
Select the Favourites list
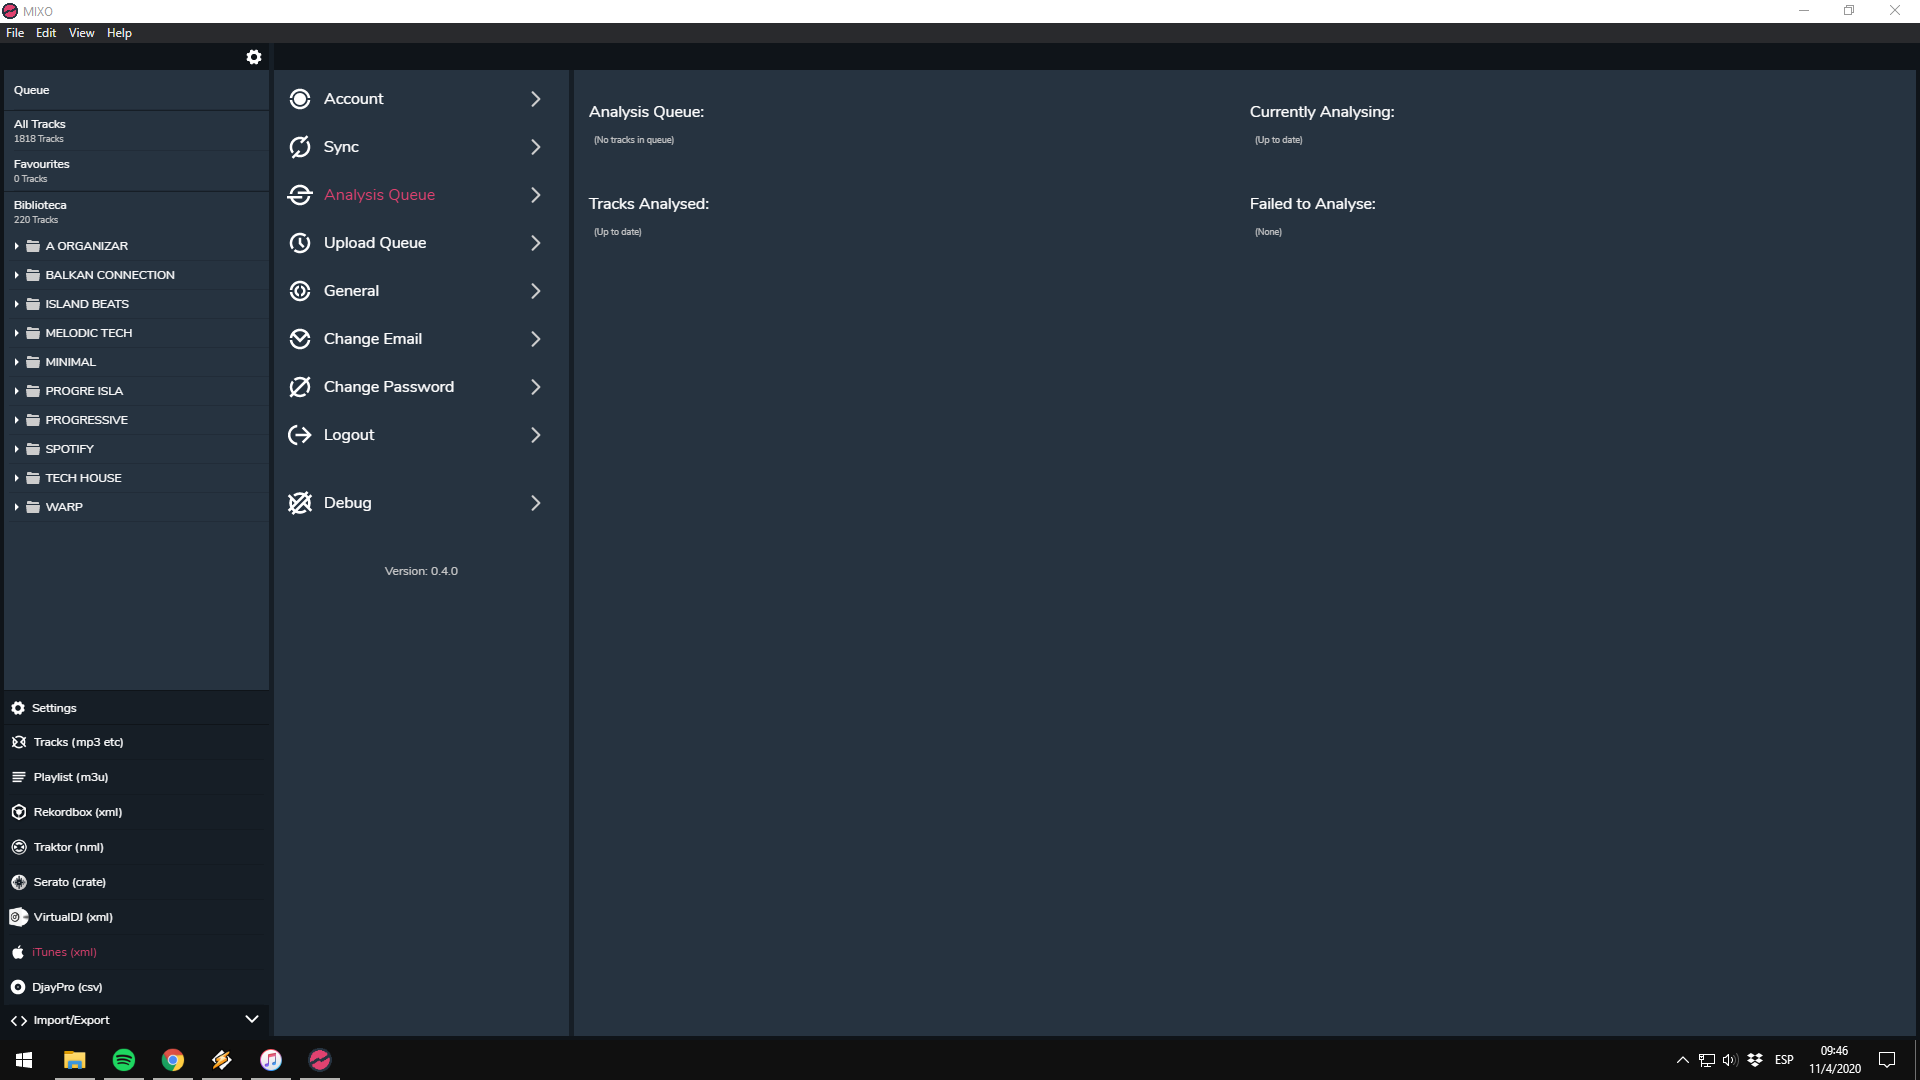click(136, 171)
